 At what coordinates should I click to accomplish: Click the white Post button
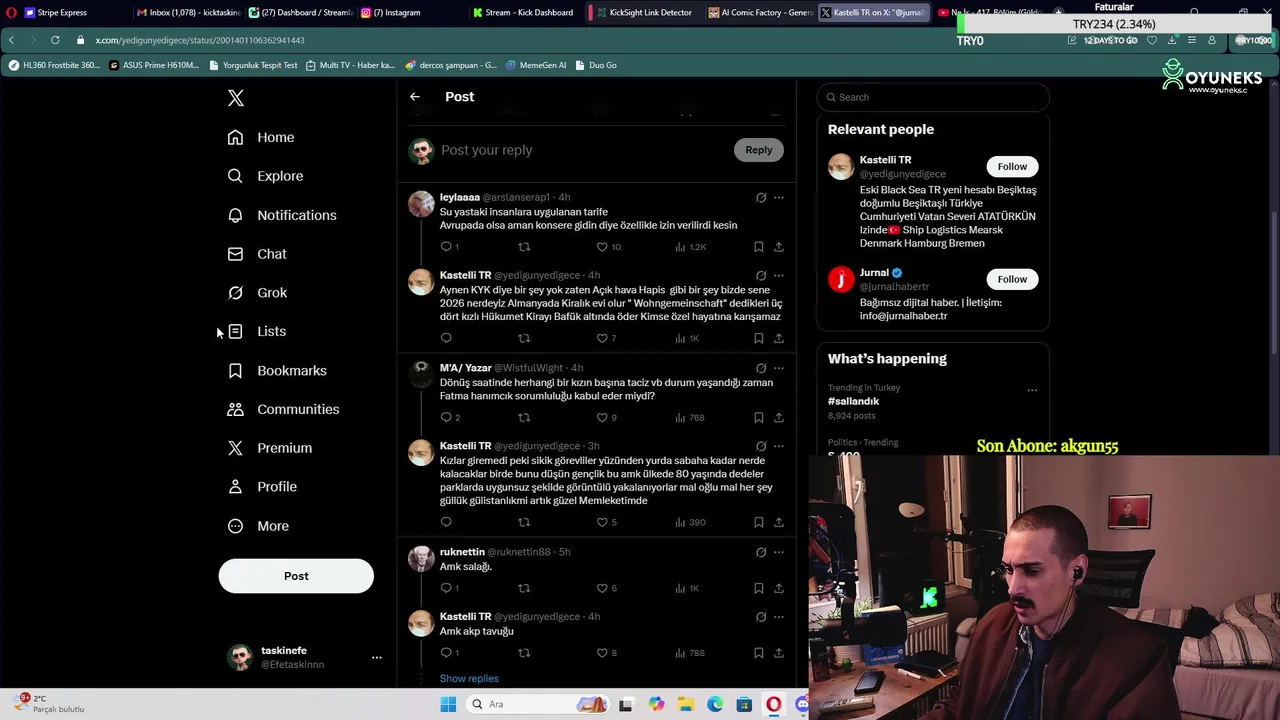(296, 576)
